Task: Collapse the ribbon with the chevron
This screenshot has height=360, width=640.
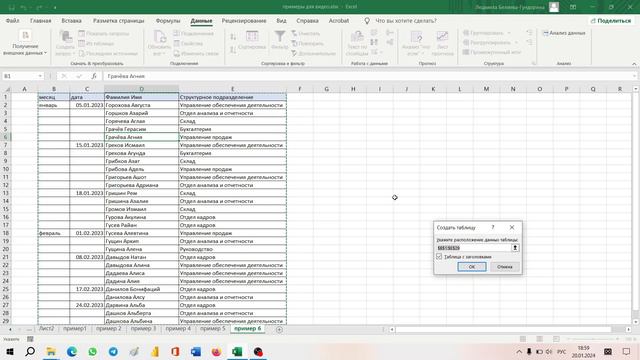Action: [x=634, y=64]
